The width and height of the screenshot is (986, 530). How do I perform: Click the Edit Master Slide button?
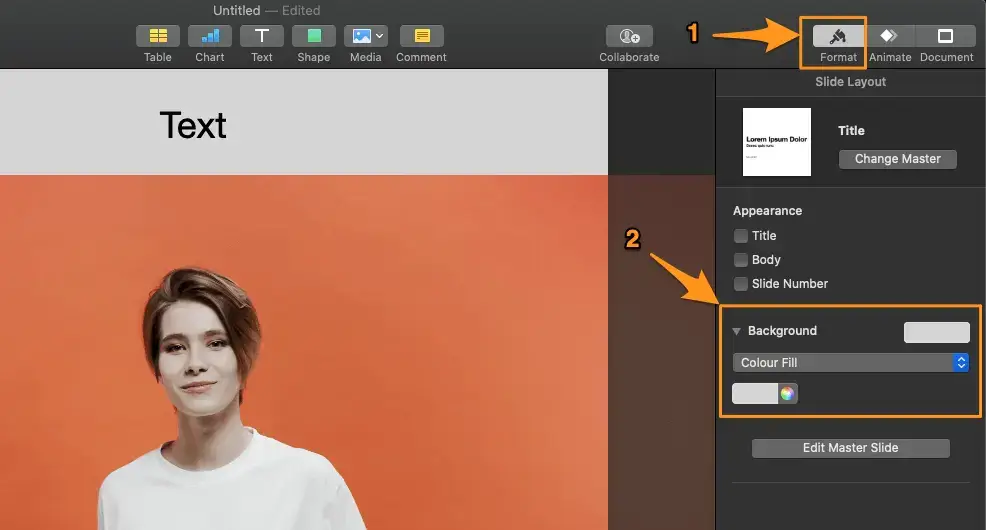(x=850, y=448)
